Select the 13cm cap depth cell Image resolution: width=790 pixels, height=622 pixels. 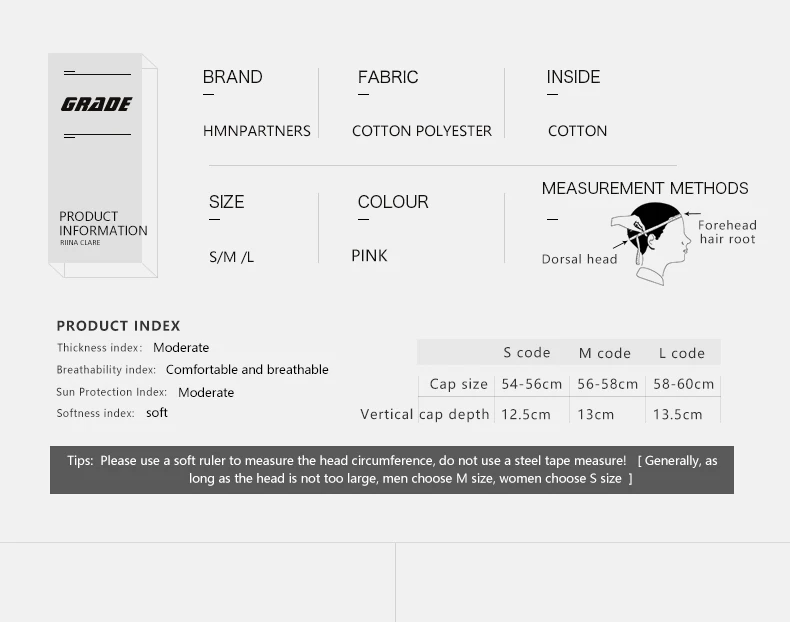[x=596, y=414]
